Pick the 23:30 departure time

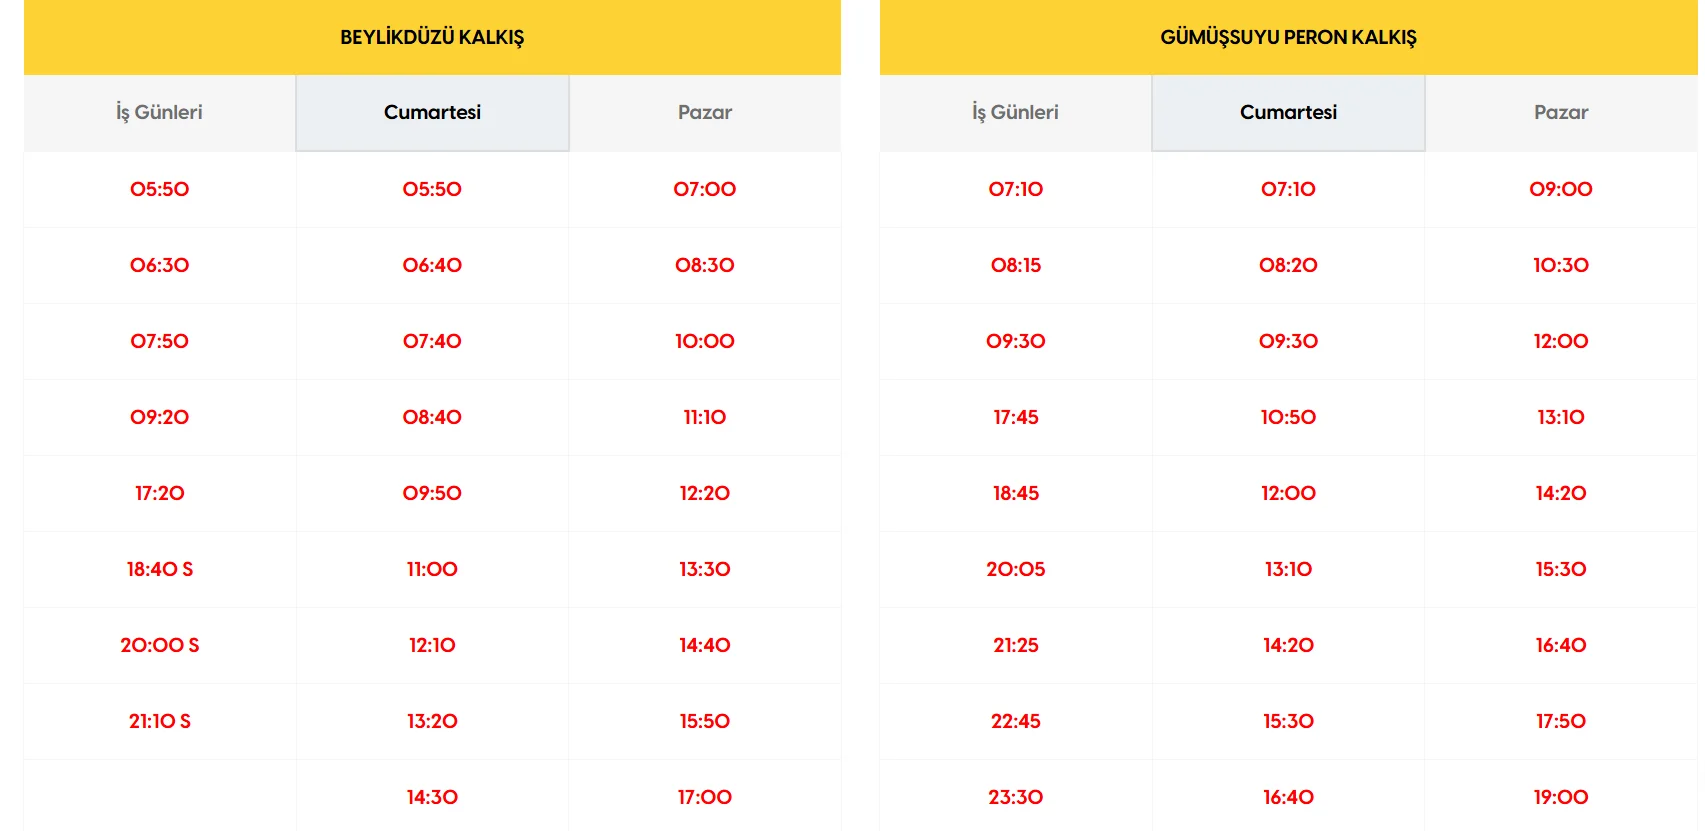[x=1016, y=797]
